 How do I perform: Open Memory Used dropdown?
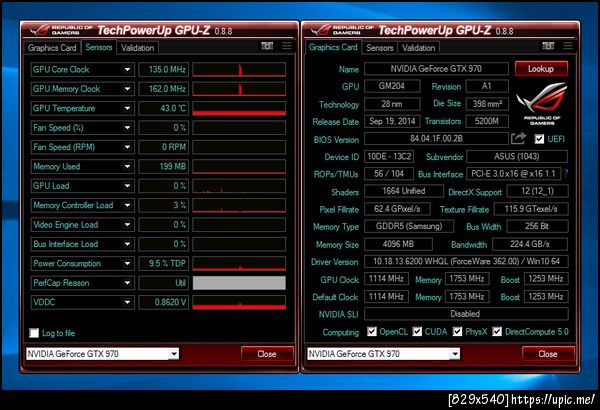click(127, 167)
